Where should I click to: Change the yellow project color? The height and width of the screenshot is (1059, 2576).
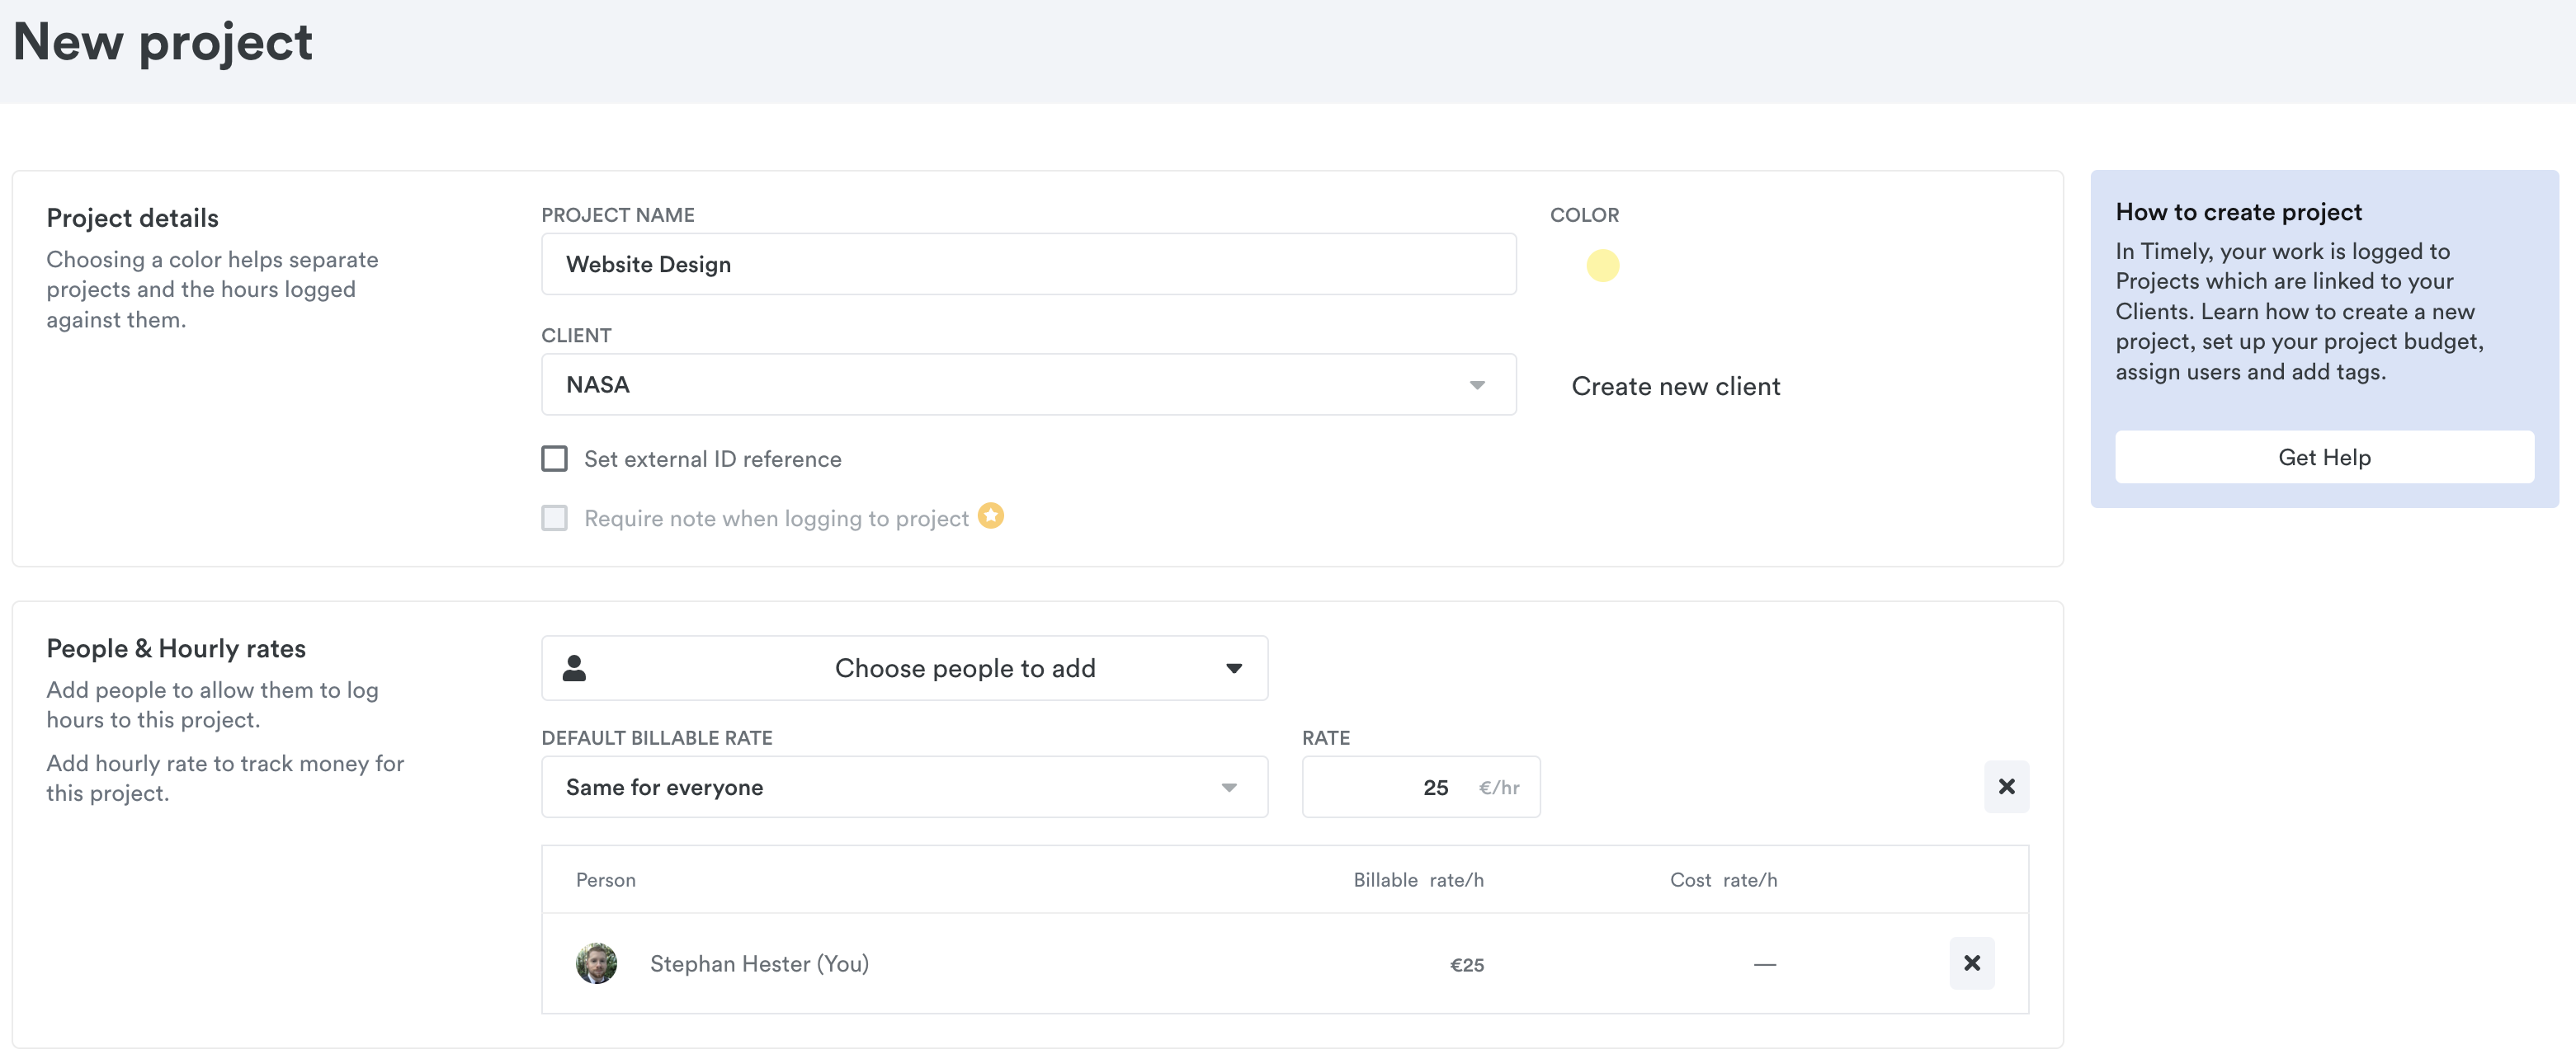tap(1604, 265)
